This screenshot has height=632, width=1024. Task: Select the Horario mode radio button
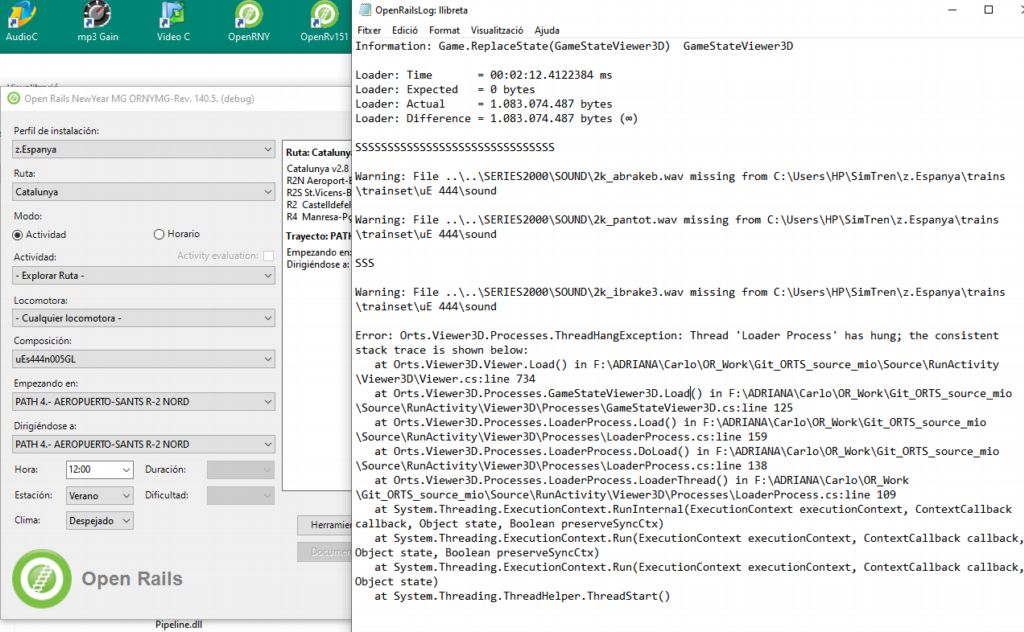tap(158, 234)
